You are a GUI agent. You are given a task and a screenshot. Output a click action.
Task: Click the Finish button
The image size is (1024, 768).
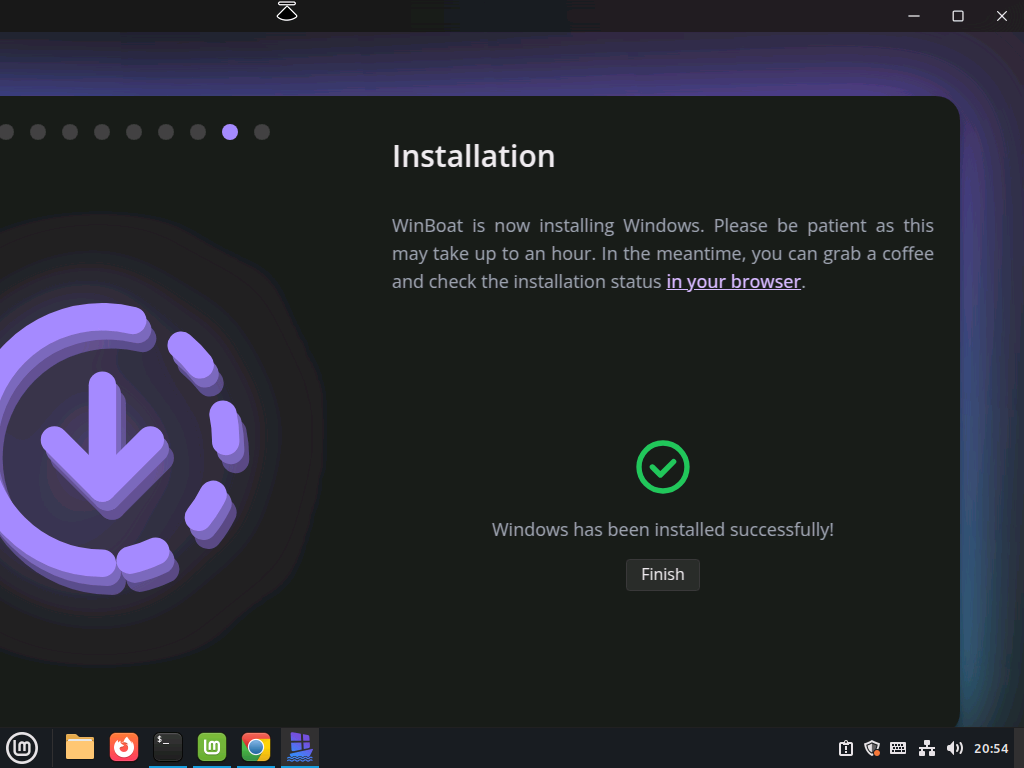pos(662,574)
